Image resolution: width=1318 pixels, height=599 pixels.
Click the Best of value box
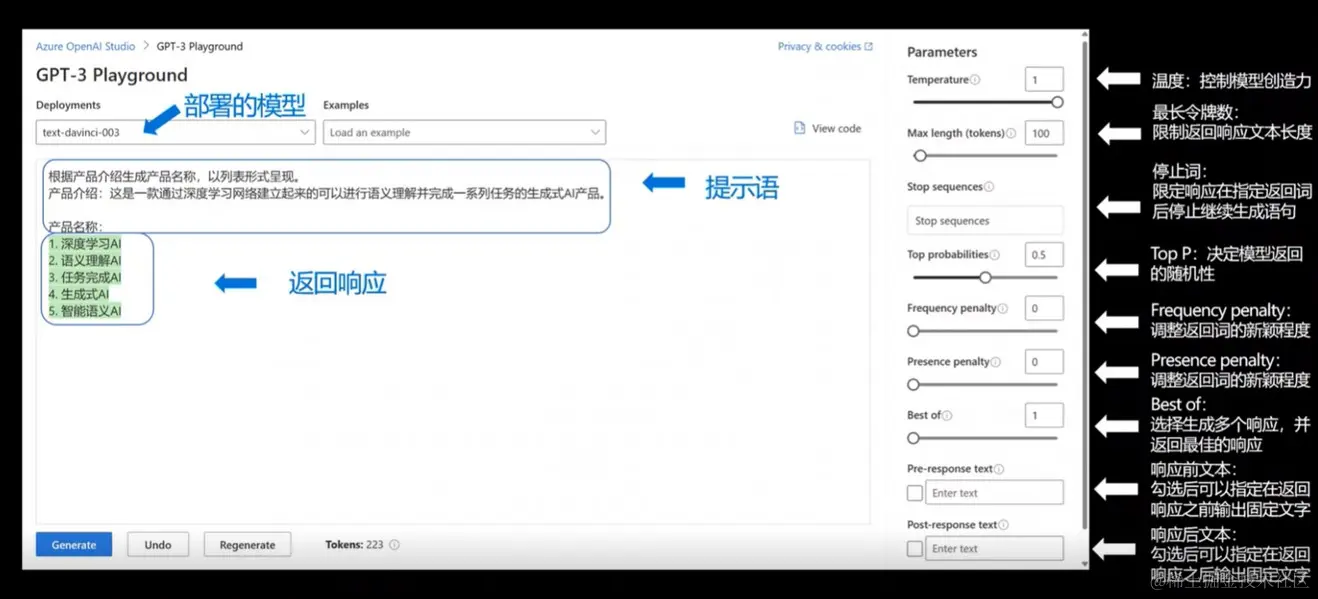pos(1044,415)
